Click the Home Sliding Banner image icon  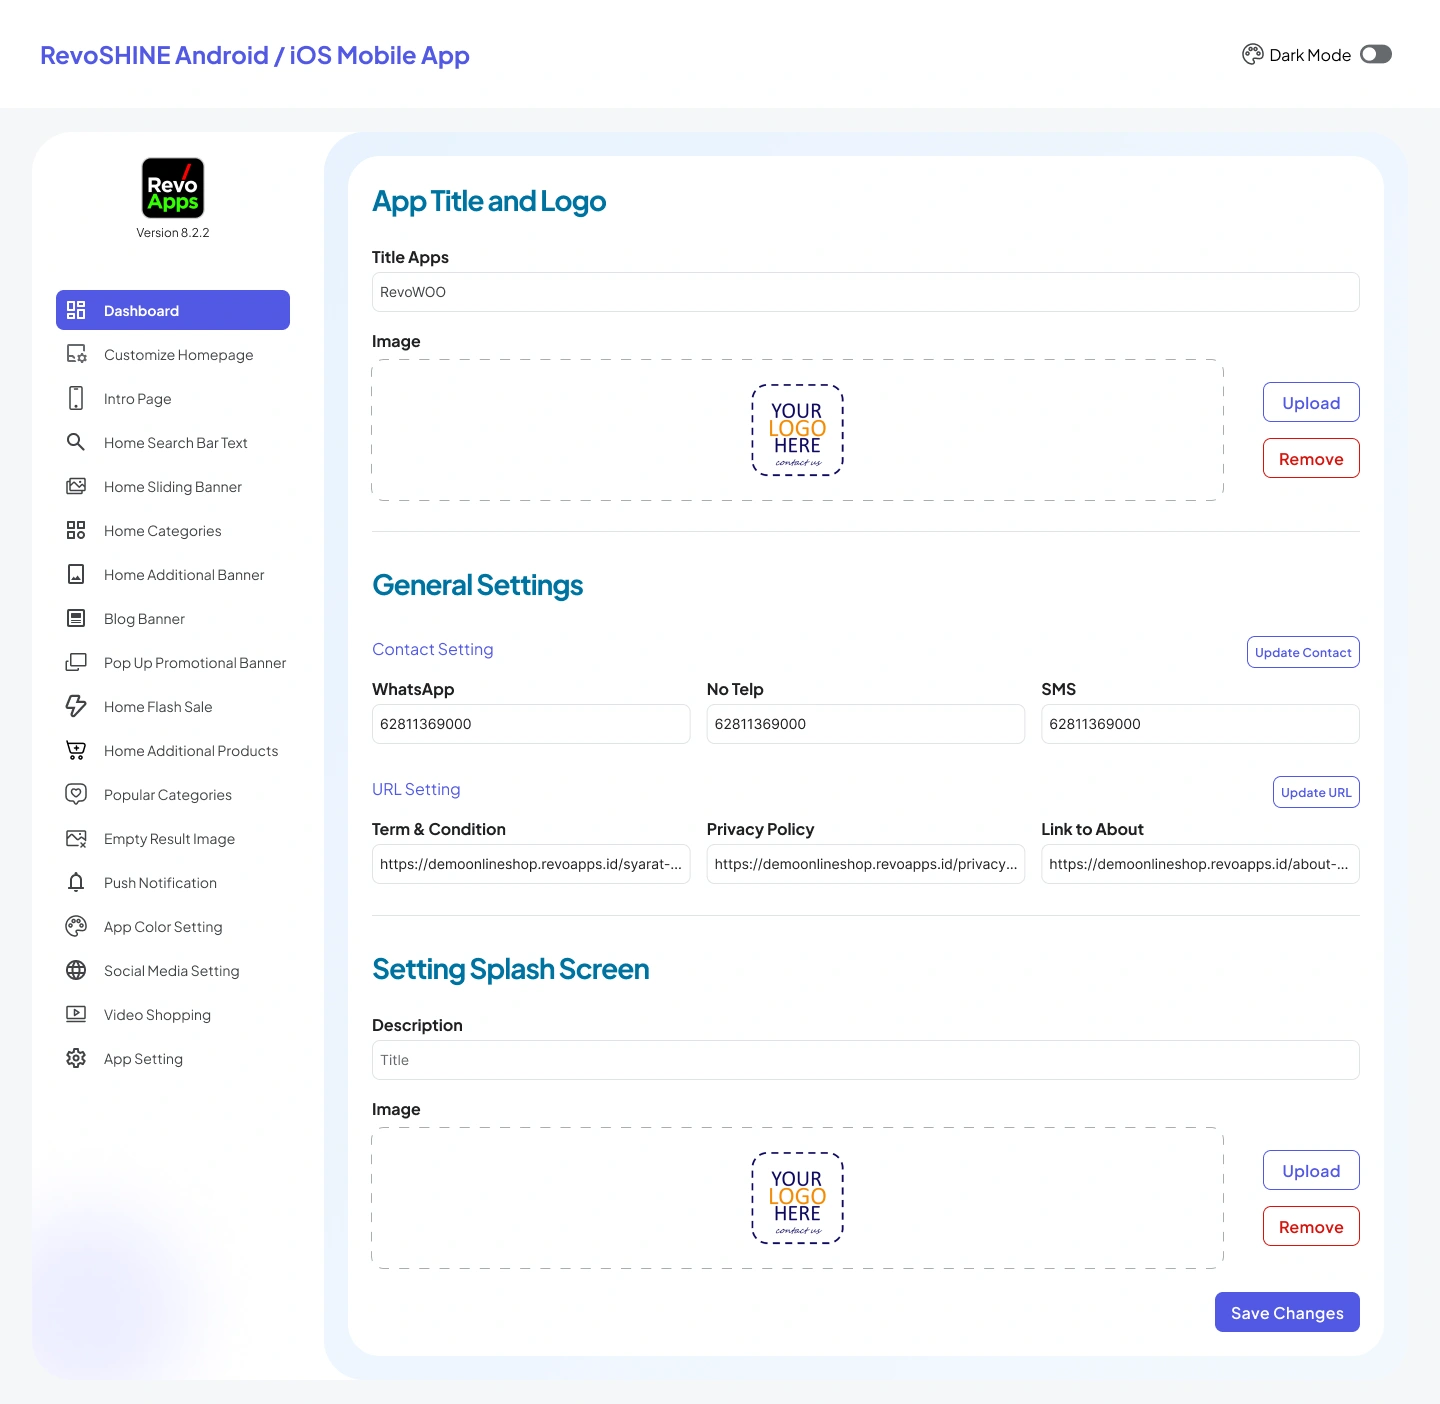coord(76,486)
